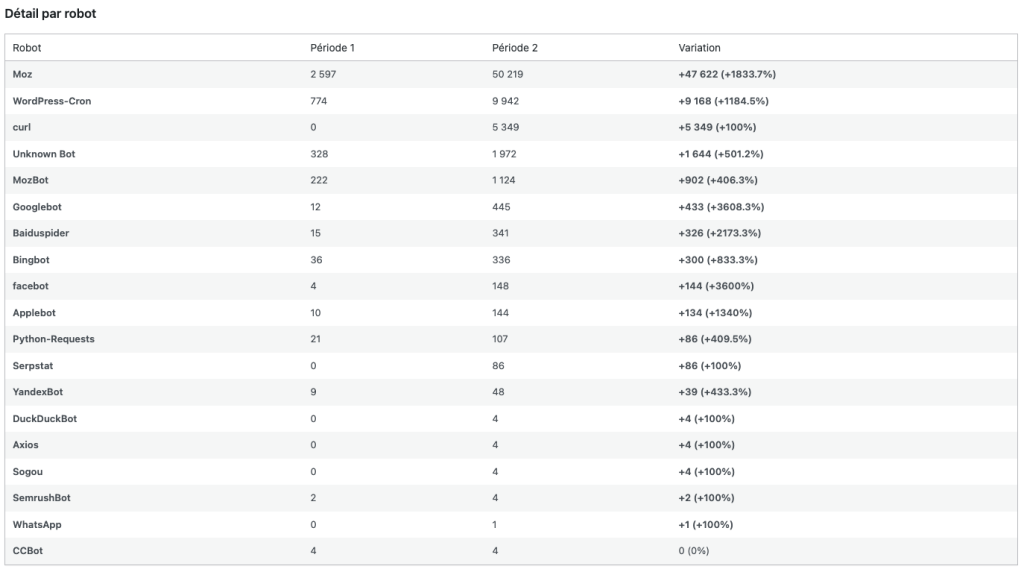Click Baiduspider variation +326 (+2173.3%)

pos(720,233)
